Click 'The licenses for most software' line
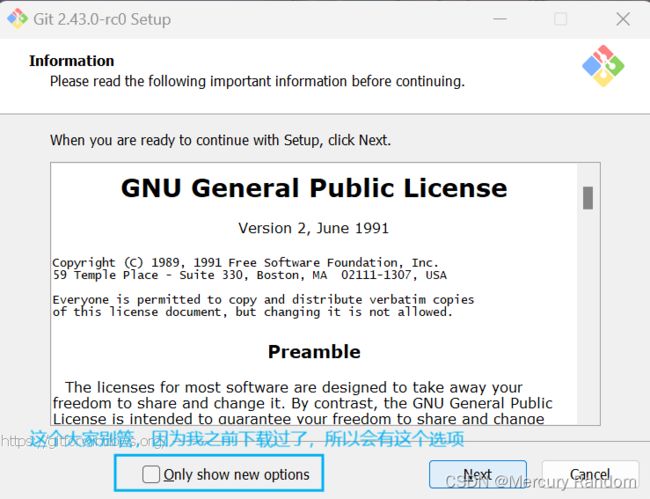The width and height of the screenshot is (650, 499). click(293, 388)
